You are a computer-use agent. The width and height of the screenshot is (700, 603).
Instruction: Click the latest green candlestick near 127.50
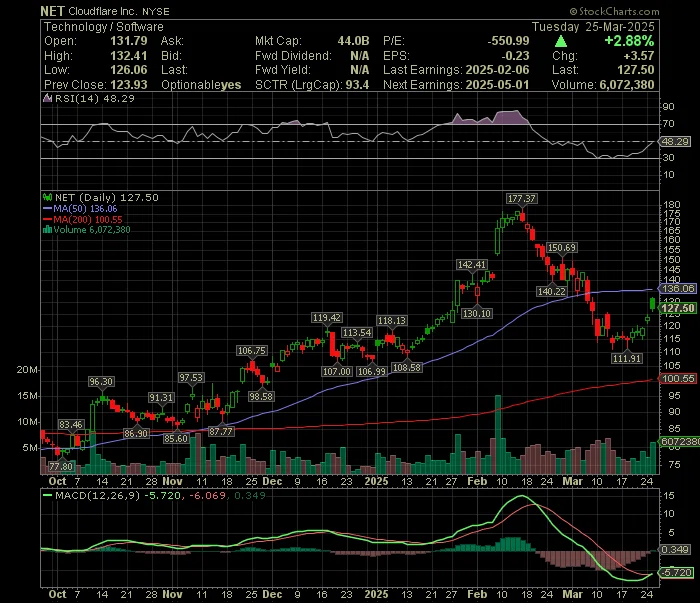[x=653, y=304]
